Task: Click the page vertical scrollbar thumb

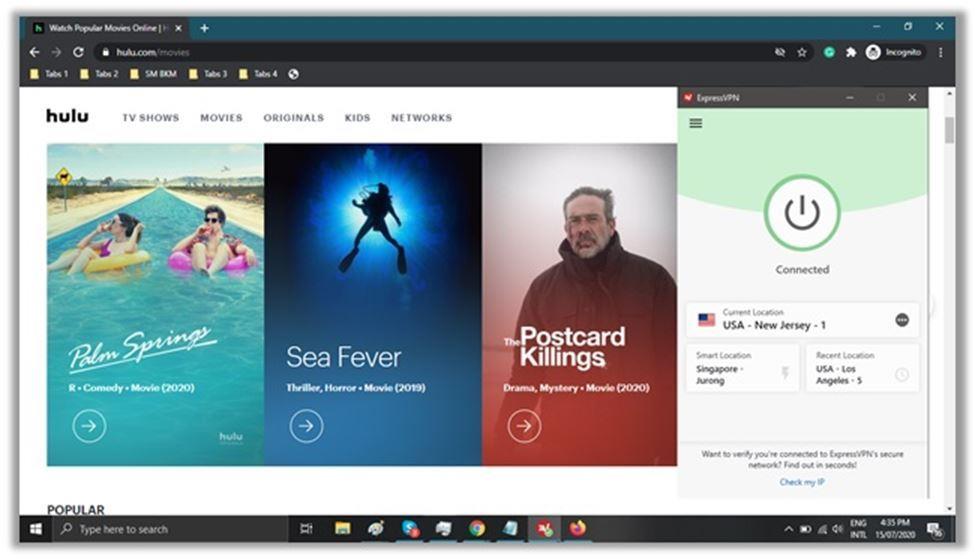Action: [949, 130]
